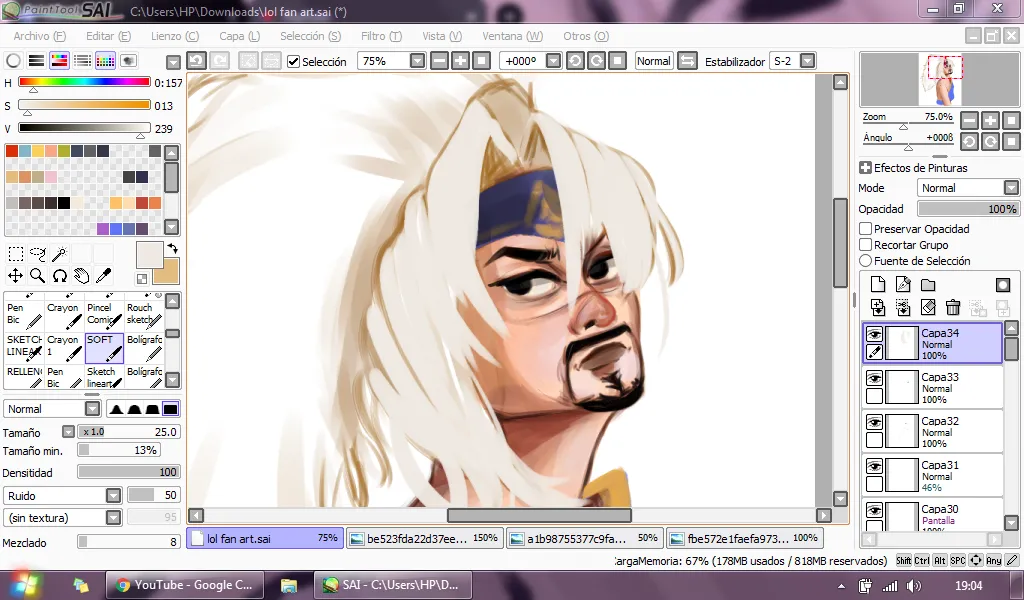Open the brush blend mode Normal dropdown
Image resolution: width=1024 pixels, height=600 pixels.
tap(93, 409)
